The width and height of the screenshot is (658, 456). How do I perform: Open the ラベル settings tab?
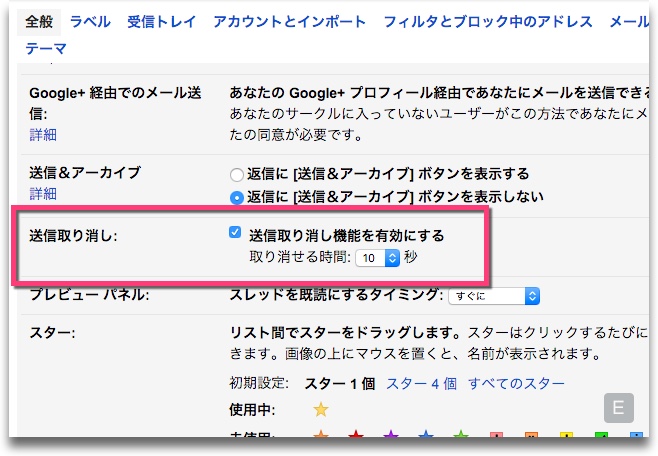pos(90,21)
